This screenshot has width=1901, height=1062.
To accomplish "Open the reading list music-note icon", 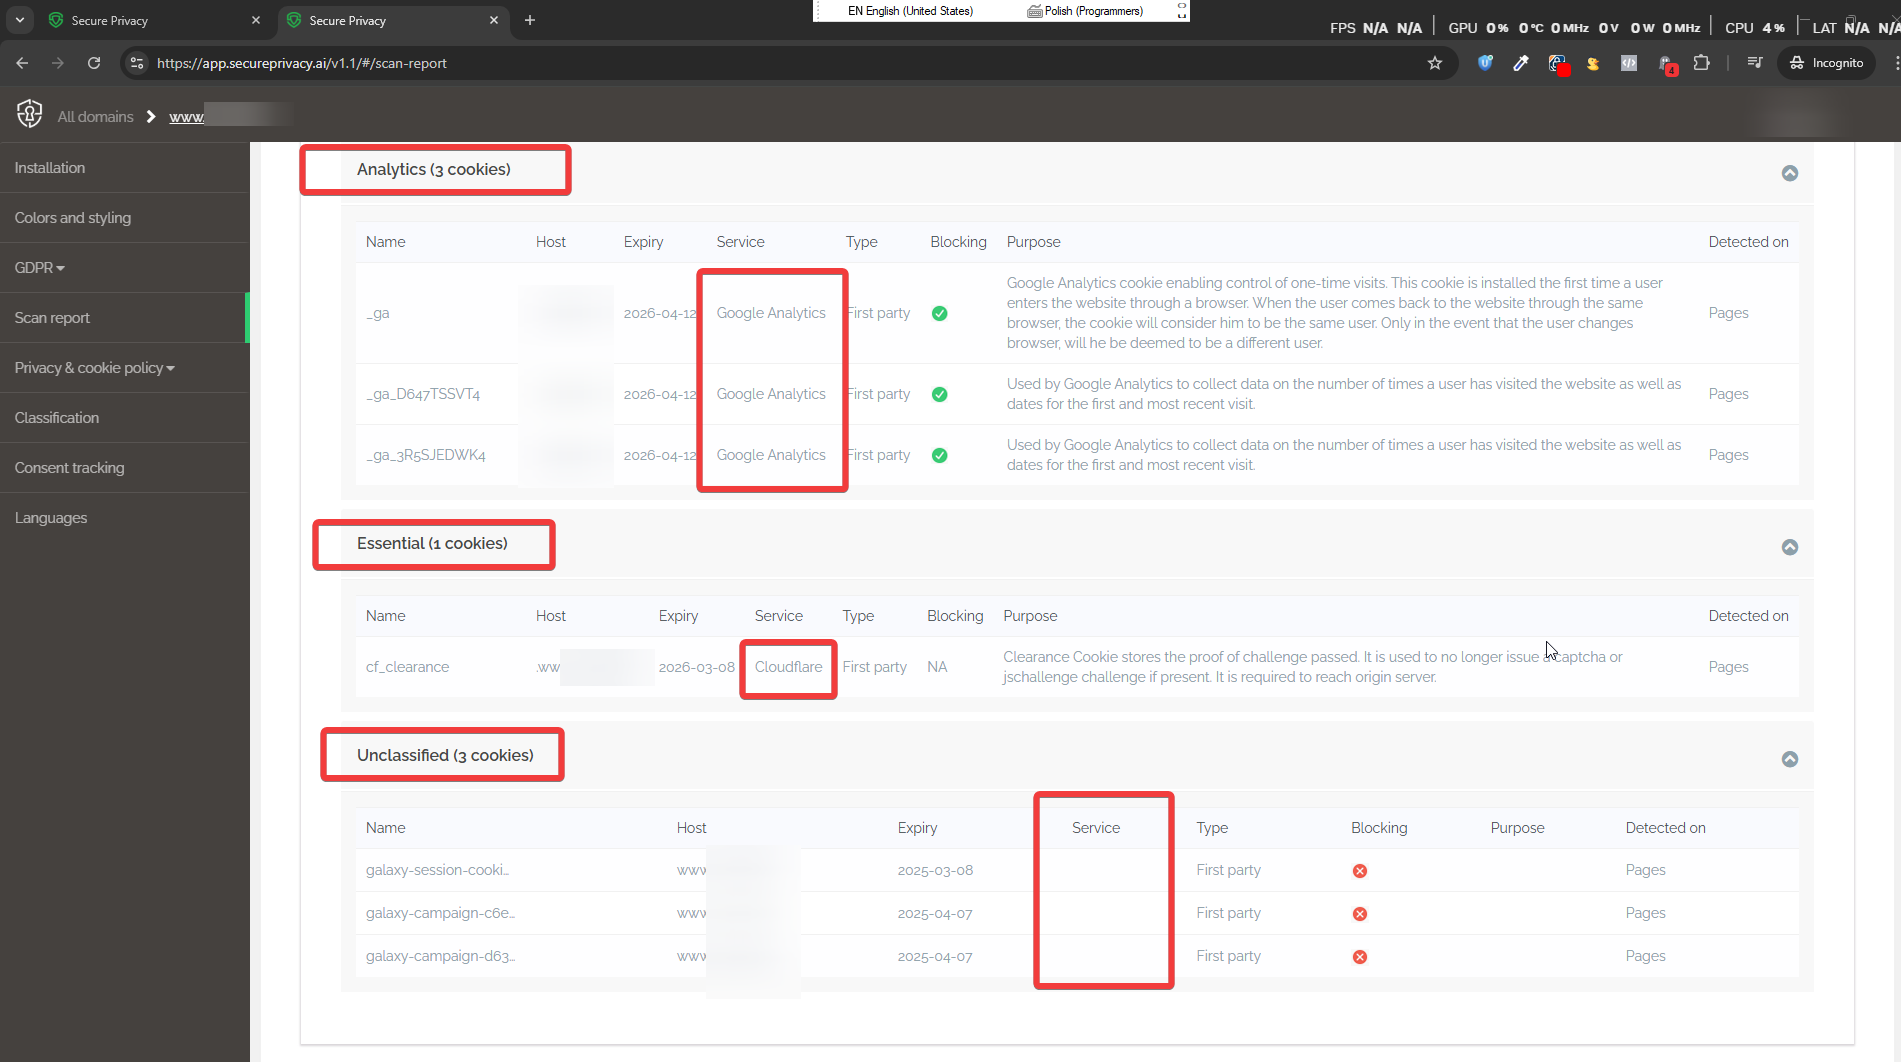I will 1753,63.
